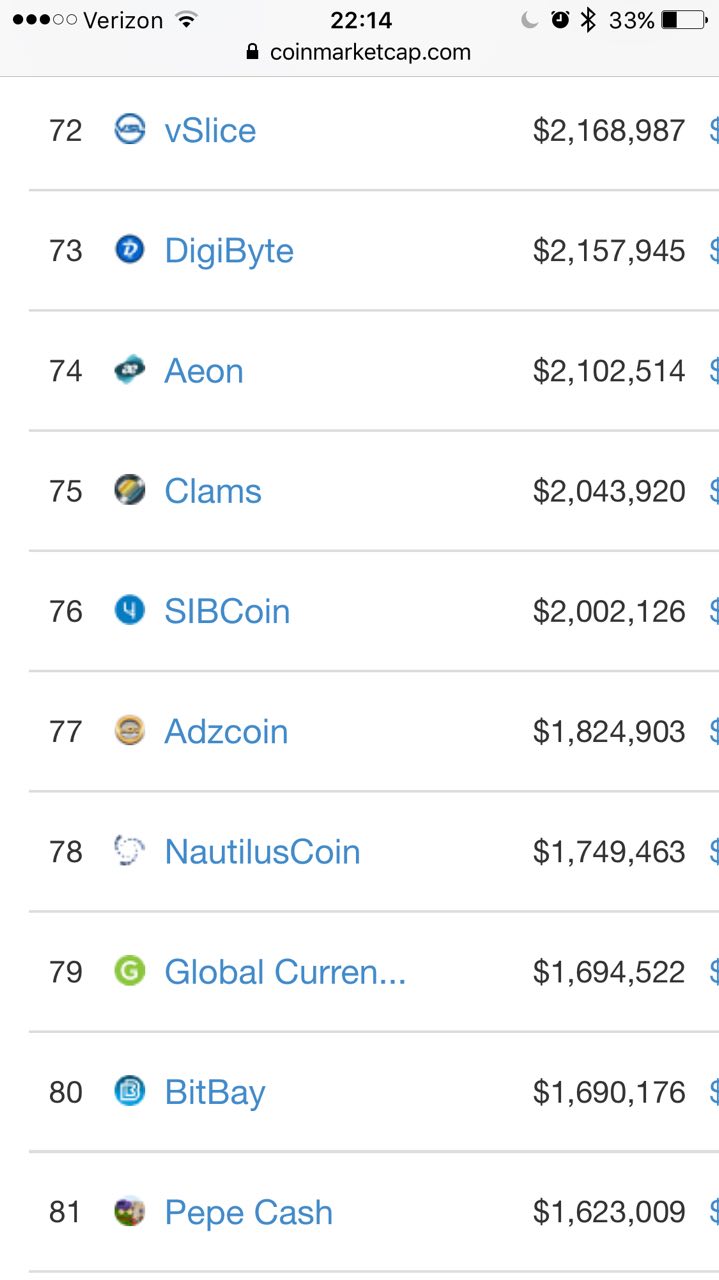Screen dimensions: 719x1280
Task: Select the NautilusCoin swirl icon
Action: [130, 851]
